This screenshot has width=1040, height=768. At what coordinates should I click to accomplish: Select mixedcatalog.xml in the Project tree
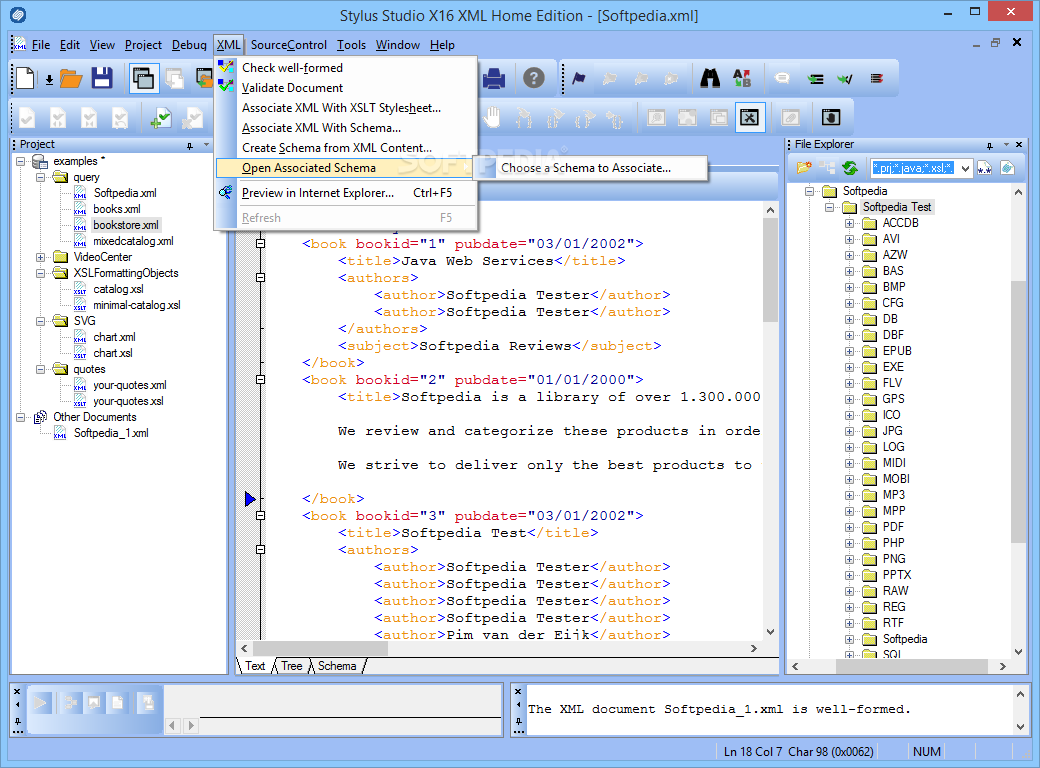click(x=133, y=241)
